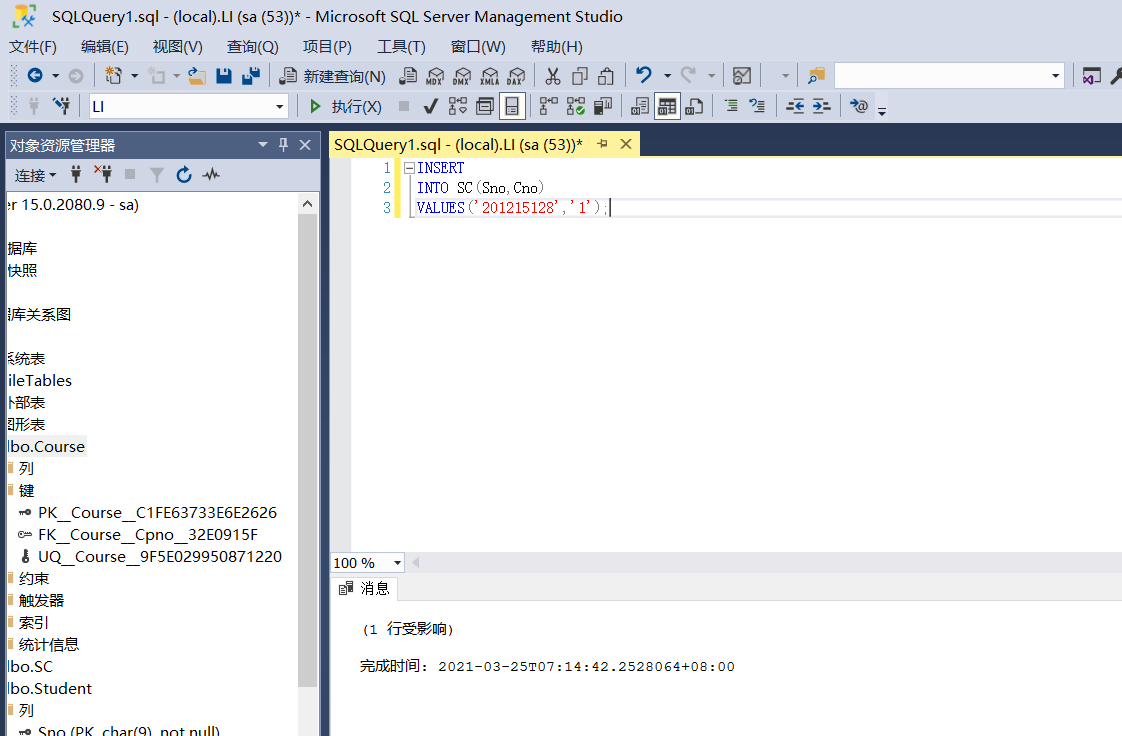Image resolution: width=1122 pixels, height=736 pixels.
Task: Refresh the Object Explorer tree
Action: coord(184,174)
